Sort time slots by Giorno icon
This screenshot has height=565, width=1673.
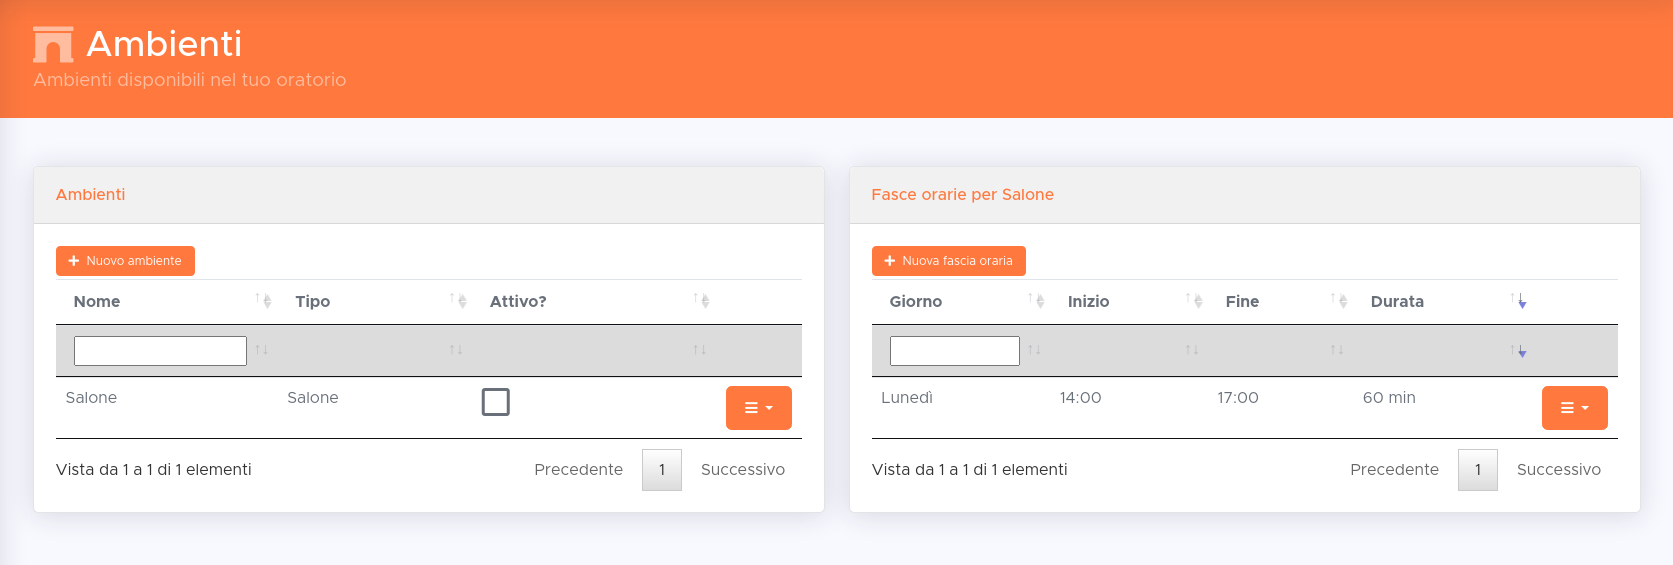tap(1036, 301)
